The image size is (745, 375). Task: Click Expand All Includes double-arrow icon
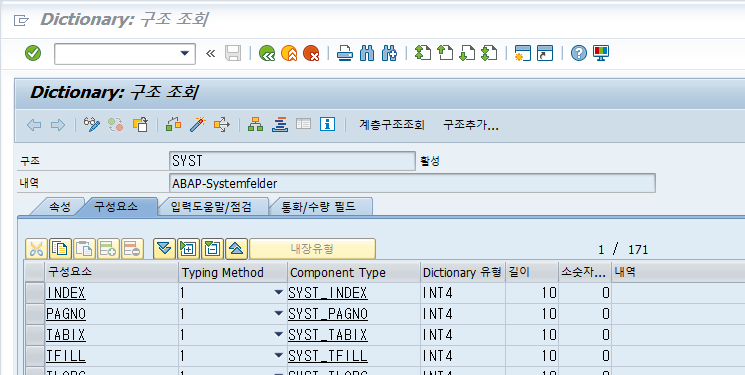pos(164,249)
